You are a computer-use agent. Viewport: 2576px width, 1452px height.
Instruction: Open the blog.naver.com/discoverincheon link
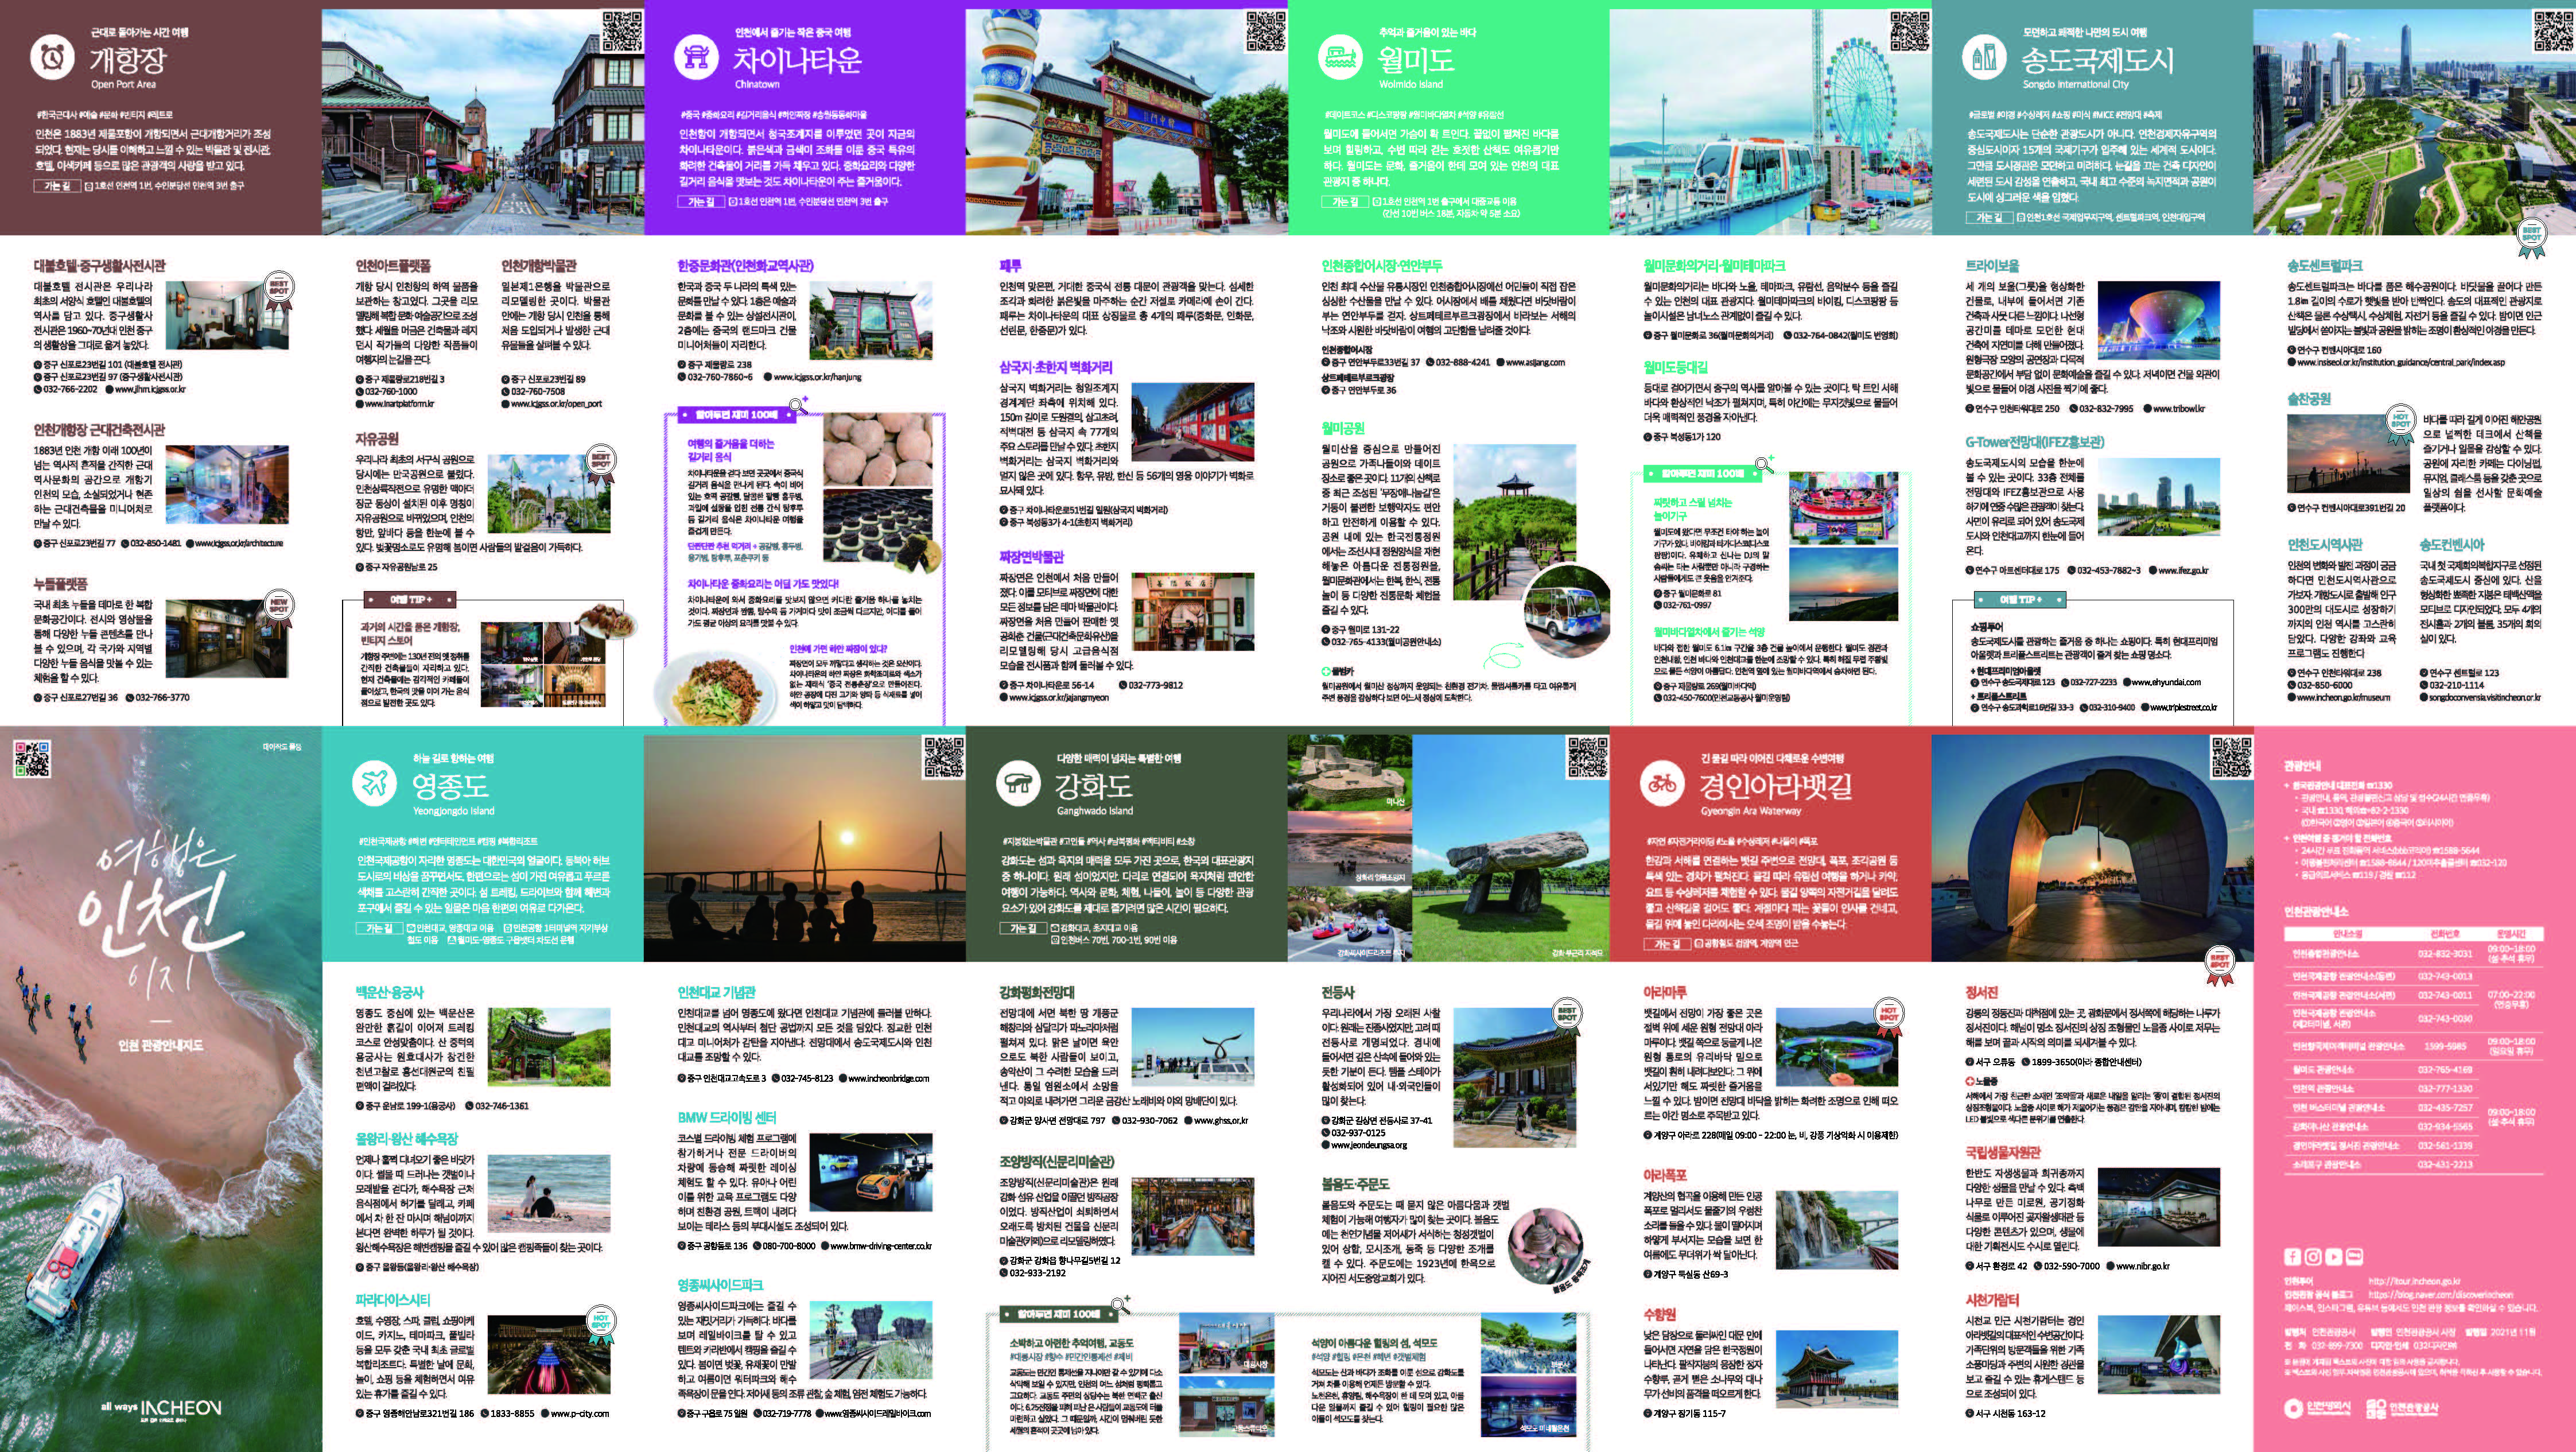click(x=2440, y=1294)
